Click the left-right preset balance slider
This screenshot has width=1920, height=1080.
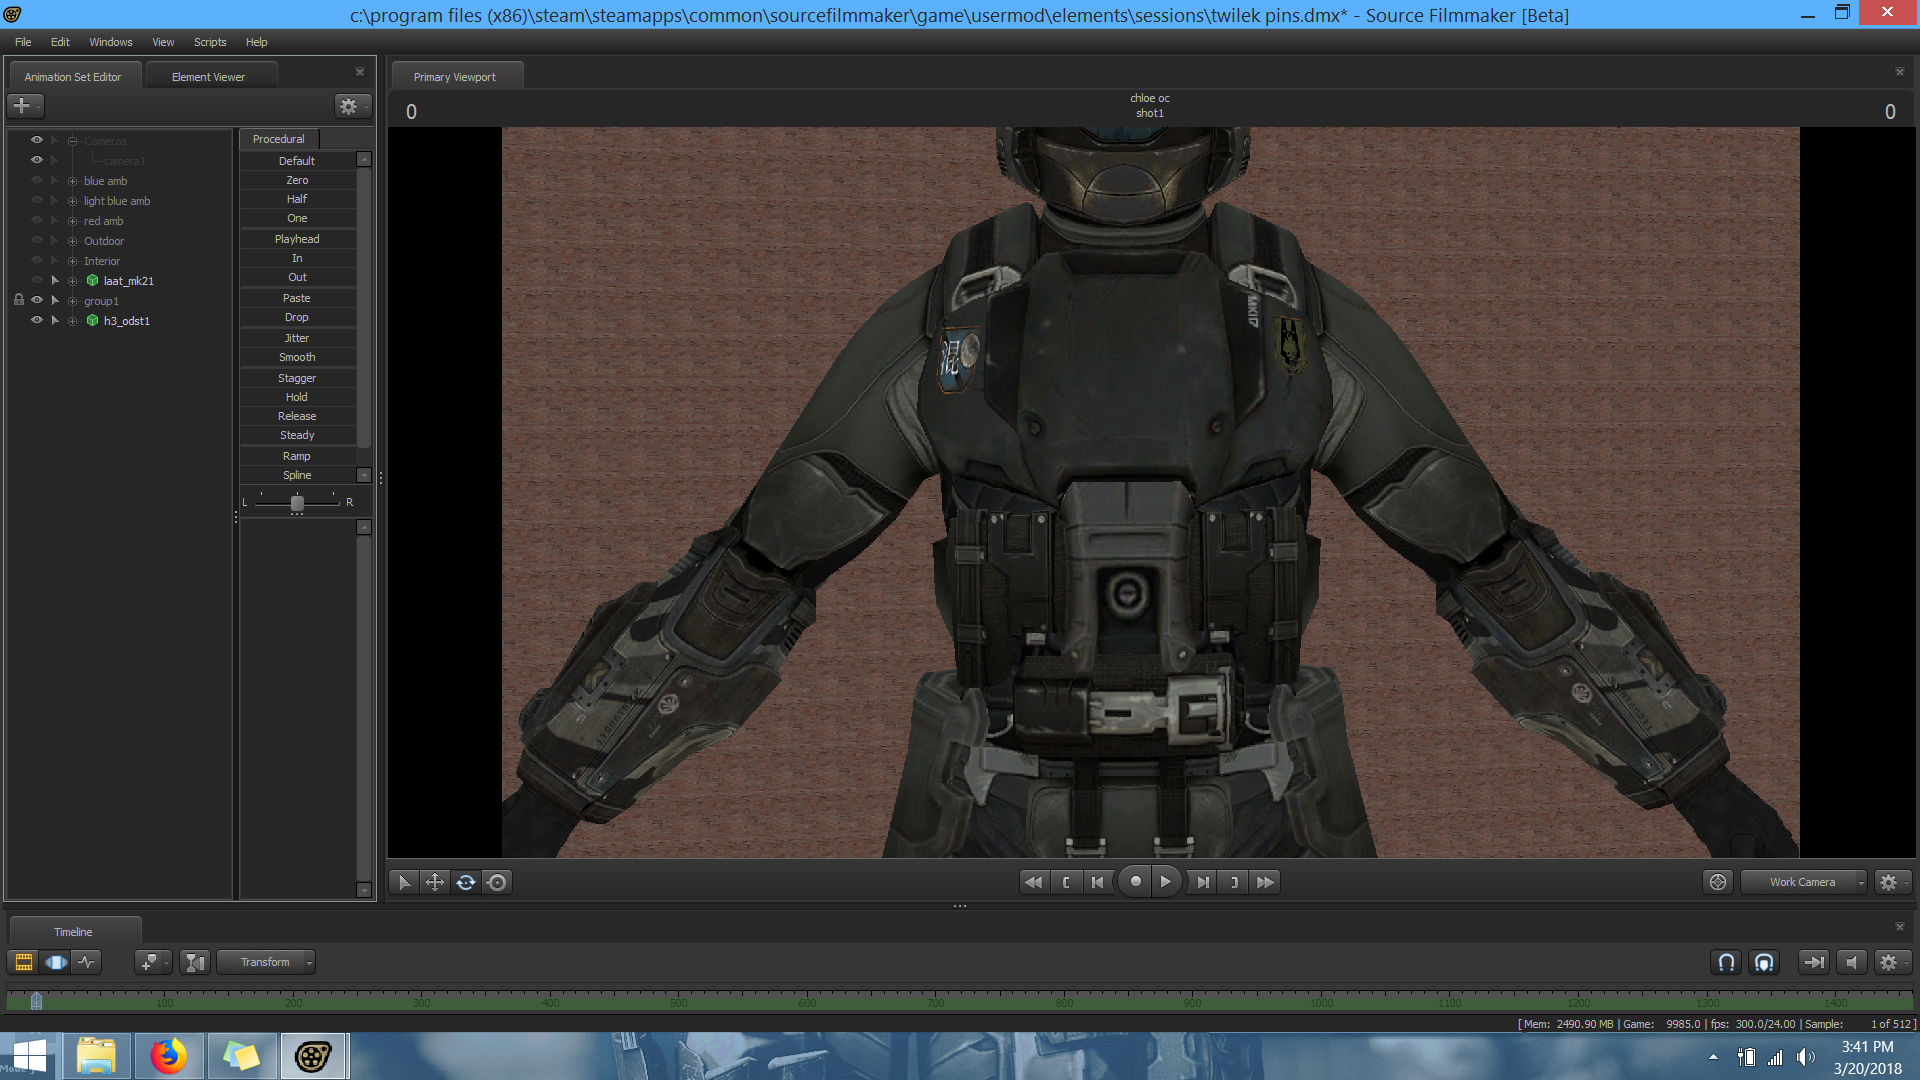[x=297, y=502]
